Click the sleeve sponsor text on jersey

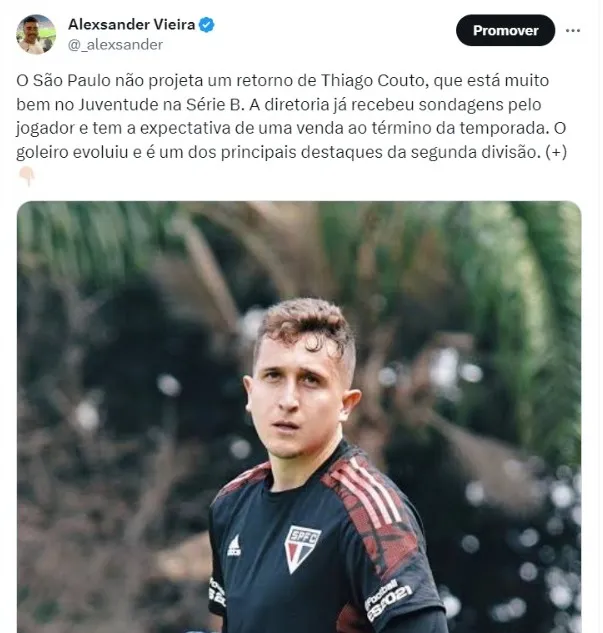(387, 599)
